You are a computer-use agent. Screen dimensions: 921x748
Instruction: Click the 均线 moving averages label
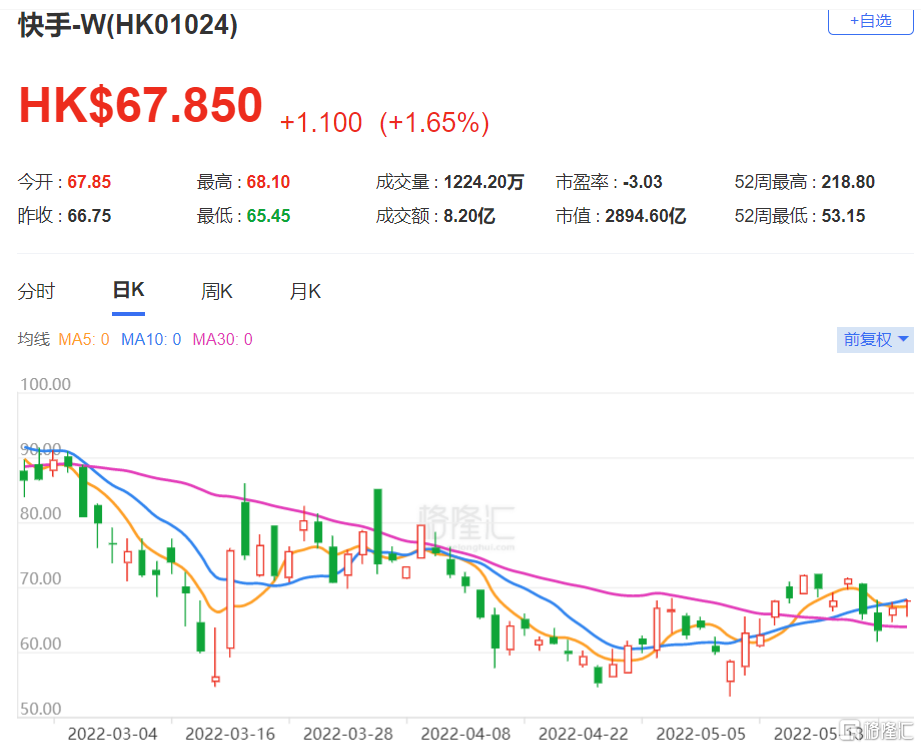coord(34,340)
